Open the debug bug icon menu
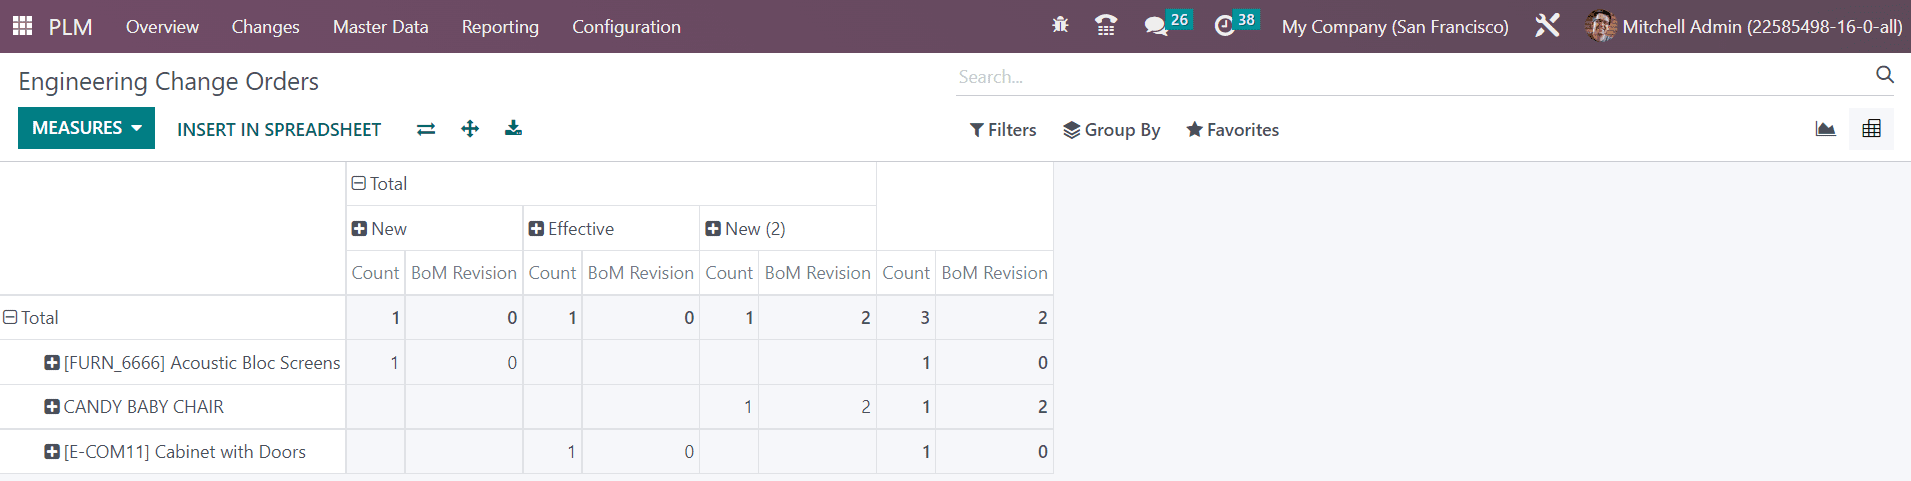Screen dimensions: 1911x481 1060,26
